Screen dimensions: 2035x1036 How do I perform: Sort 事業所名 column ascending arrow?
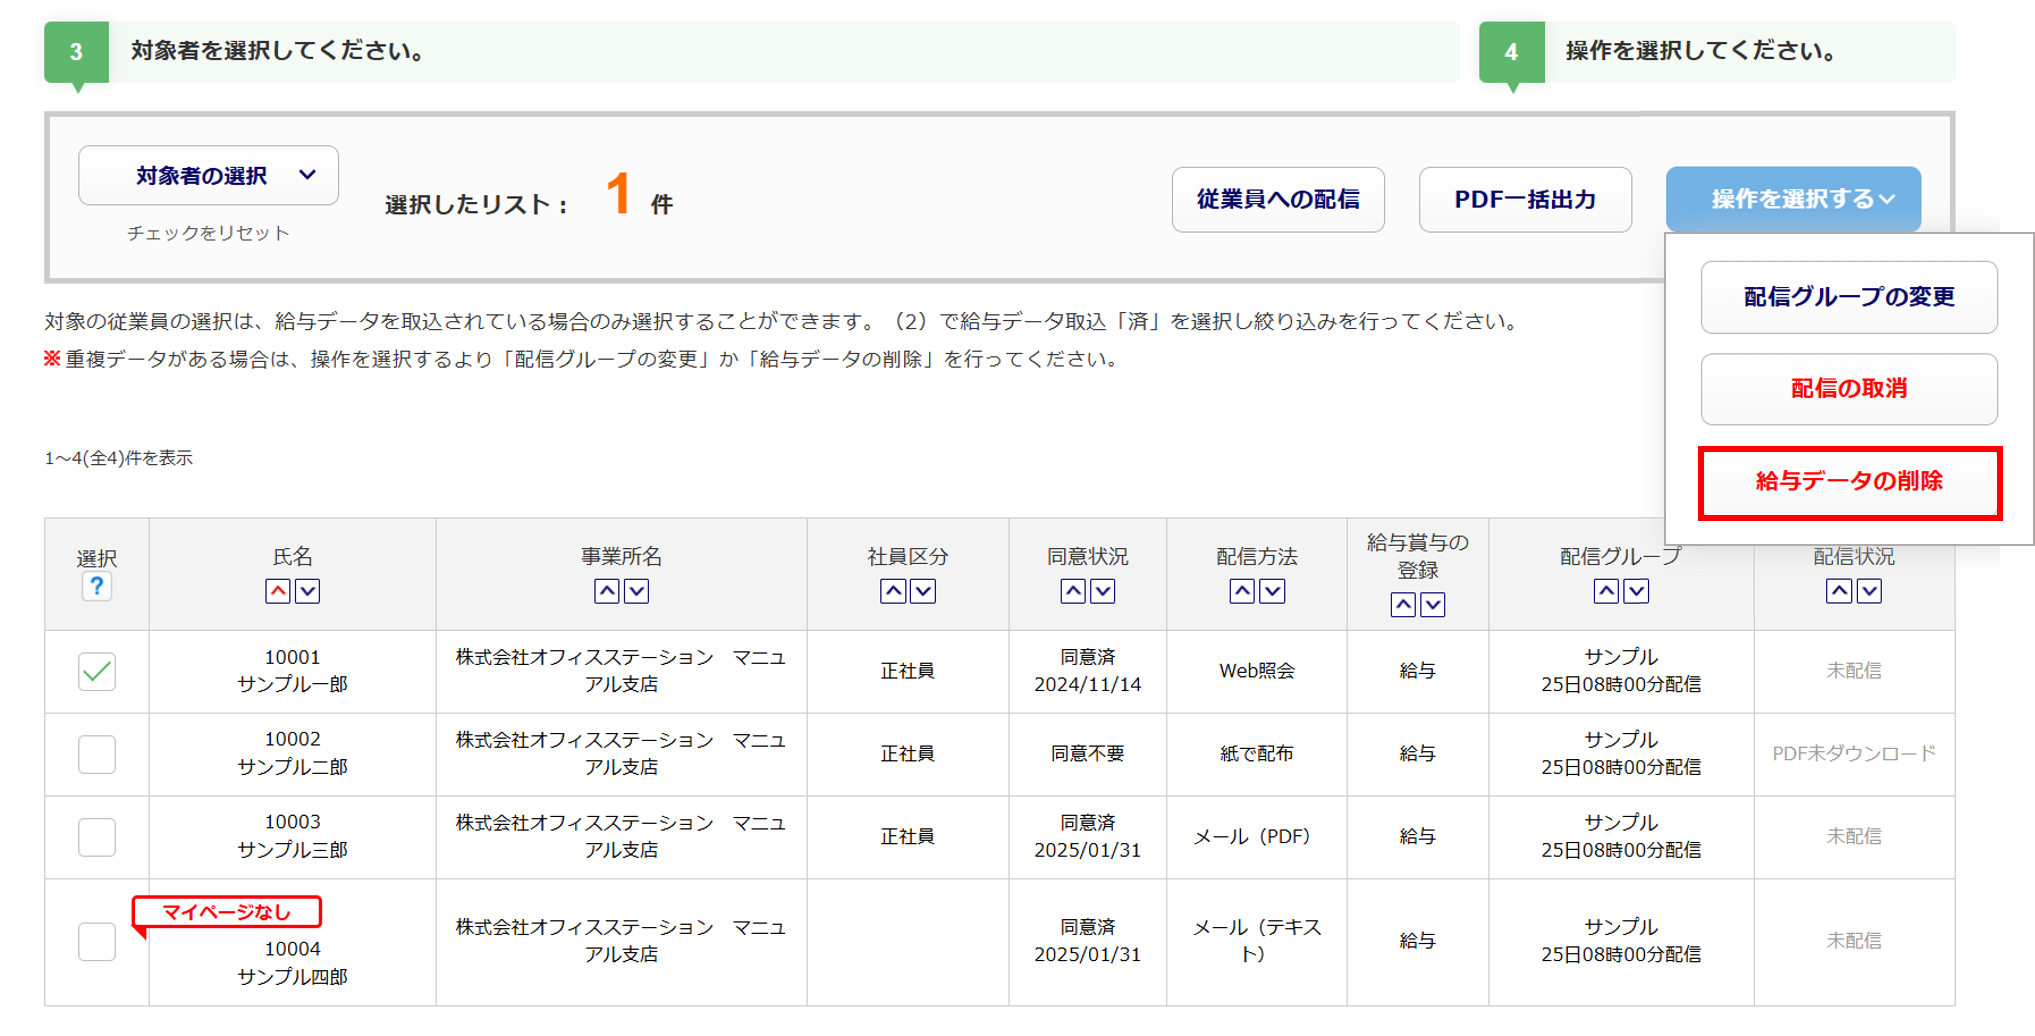pos(606,591)
